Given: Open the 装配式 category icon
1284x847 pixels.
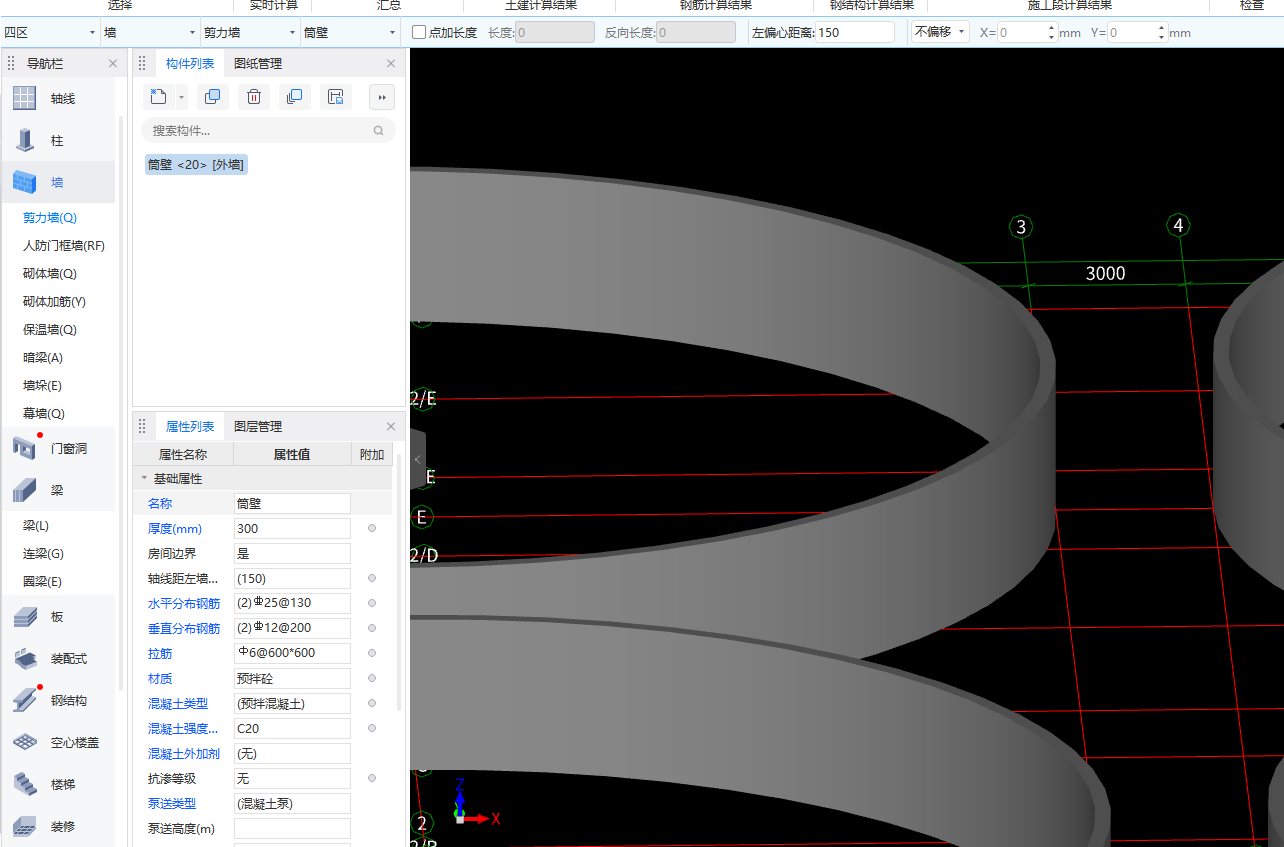Looking at the screenshot, I should pos(24,658).
